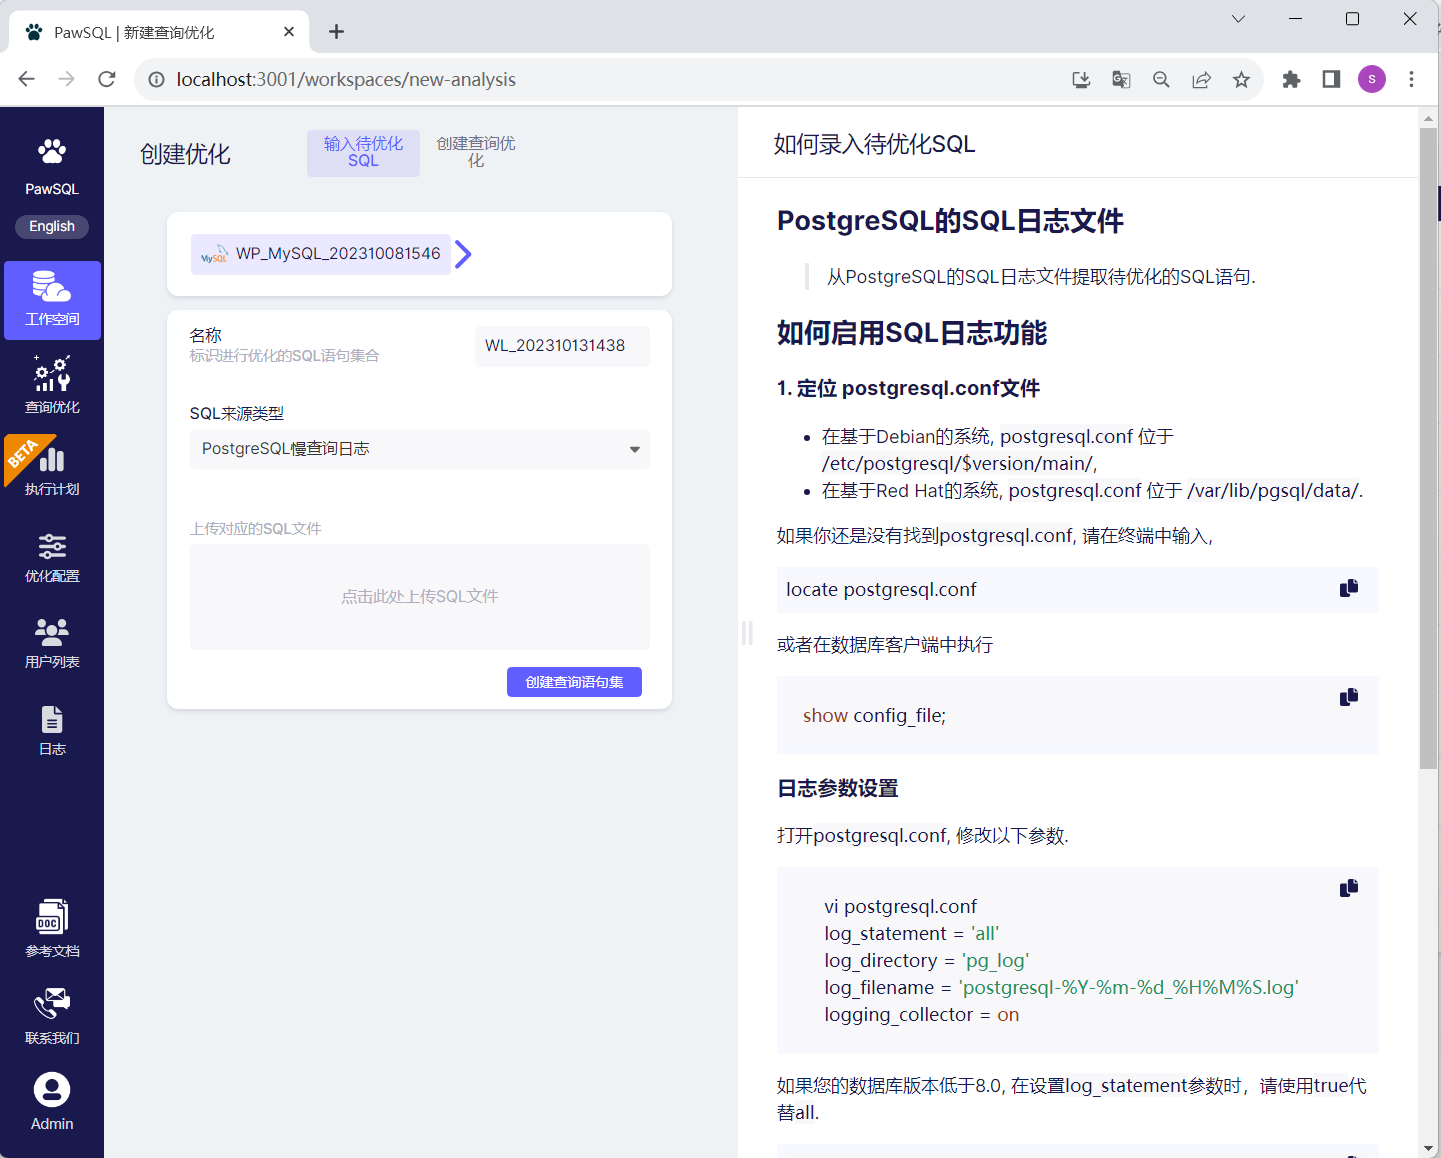Click the 联系我们 contact icon
Viewport: 1441px width, 1158px height.
pyautogui.click(x=52, y=1015)
